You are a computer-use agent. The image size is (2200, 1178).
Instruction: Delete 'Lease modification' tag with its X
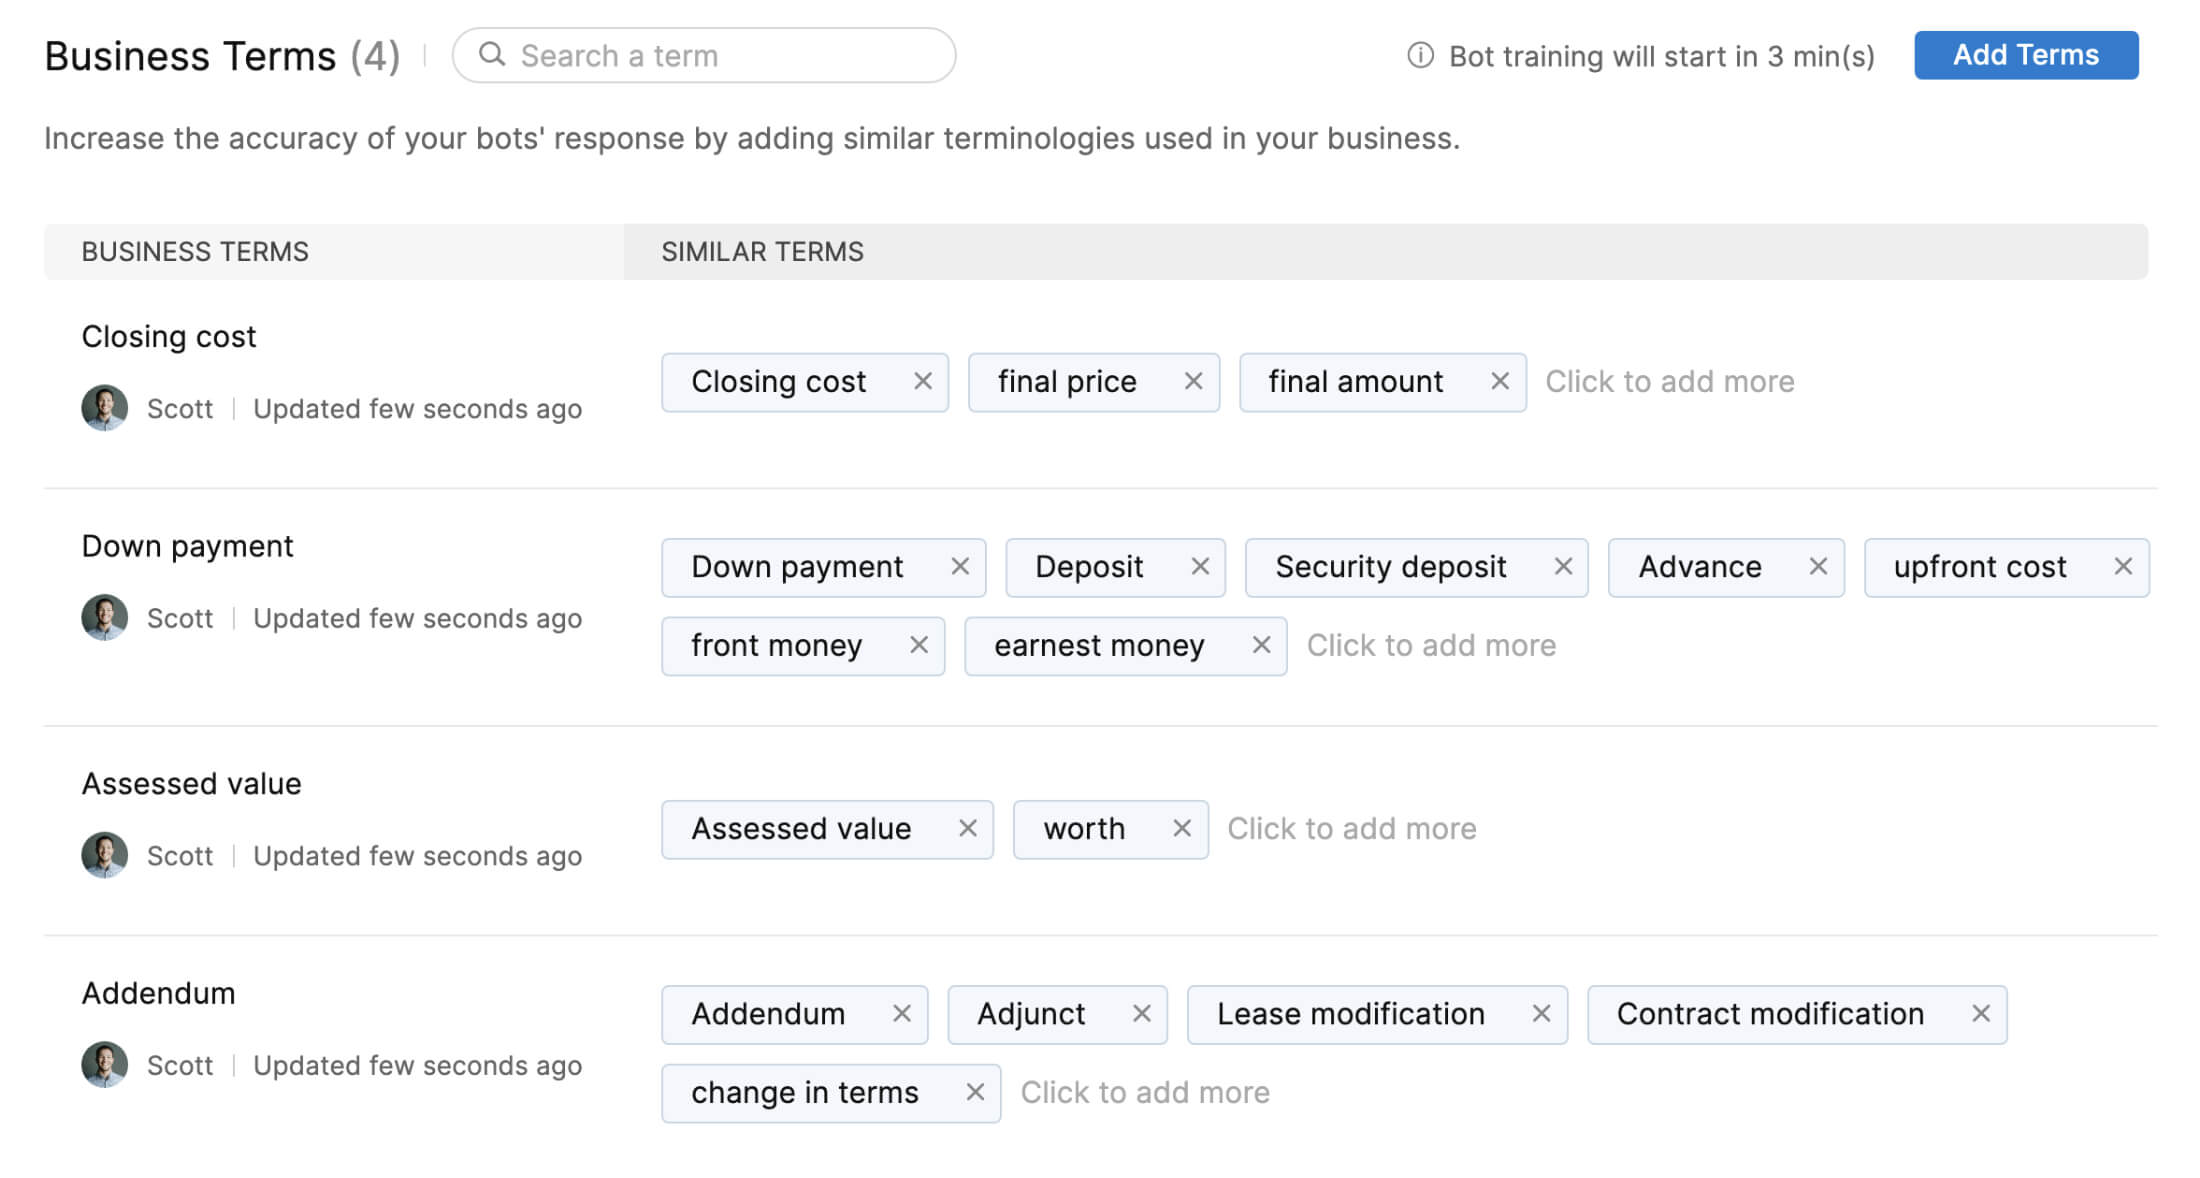pos(1541,1013)
